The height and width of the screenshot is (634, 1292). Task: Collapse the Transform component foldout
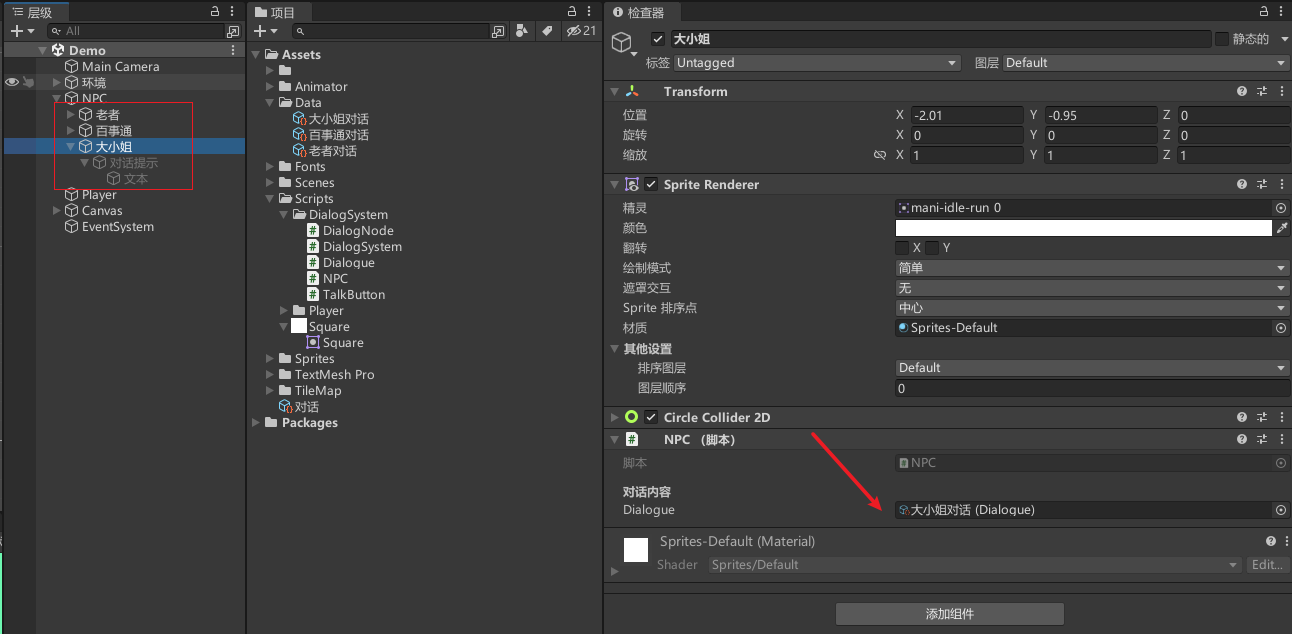click(614, 91)
